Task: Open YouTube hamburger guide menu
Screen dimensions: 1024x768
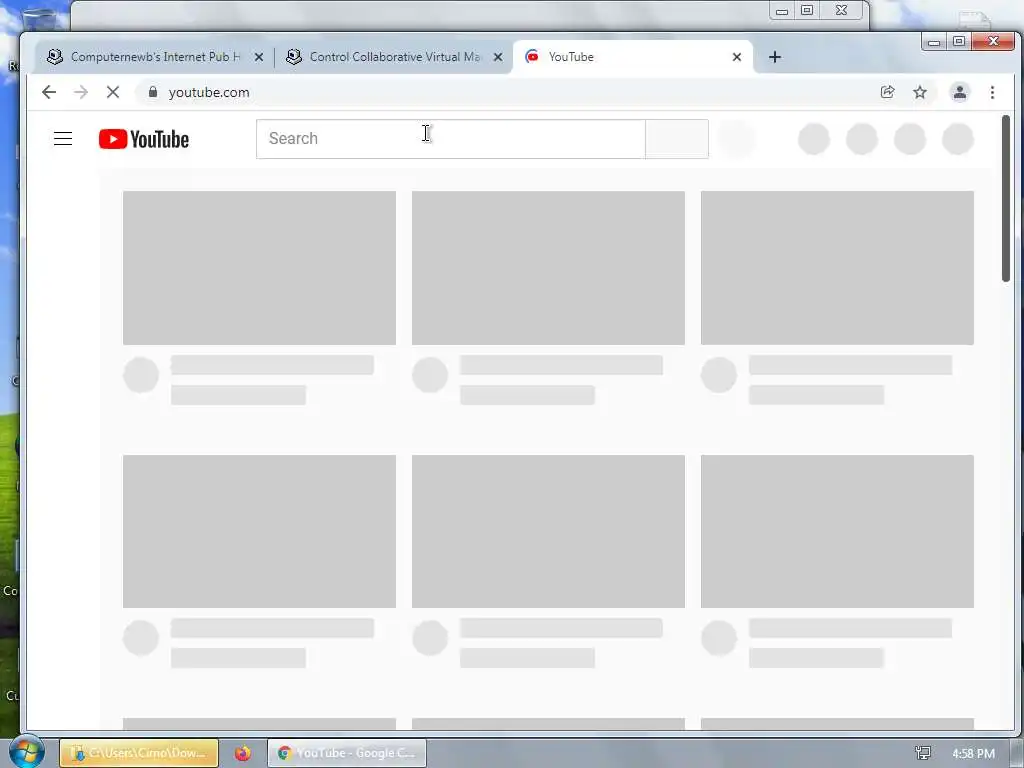Action: (63, 138)
